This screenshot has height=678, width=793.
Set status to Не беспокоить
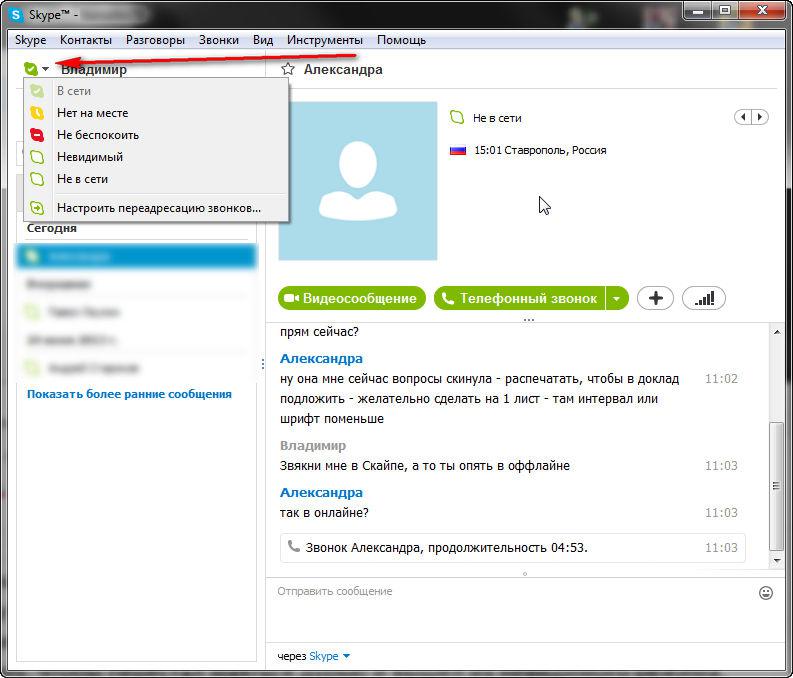coord(156,135)
